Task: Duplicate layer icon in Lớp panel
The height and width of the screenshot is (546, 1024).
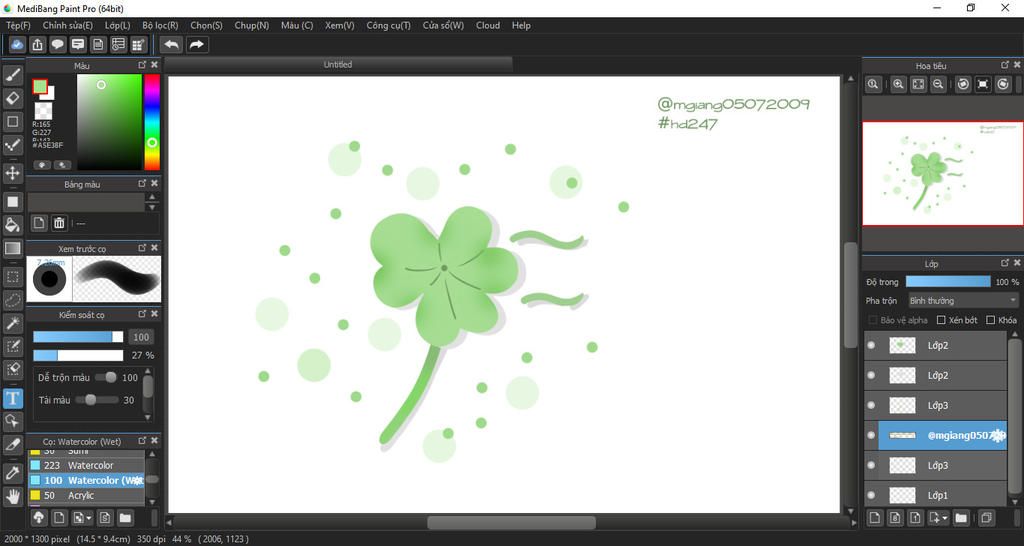Action: pyautogui.click(x=986, y=518)
